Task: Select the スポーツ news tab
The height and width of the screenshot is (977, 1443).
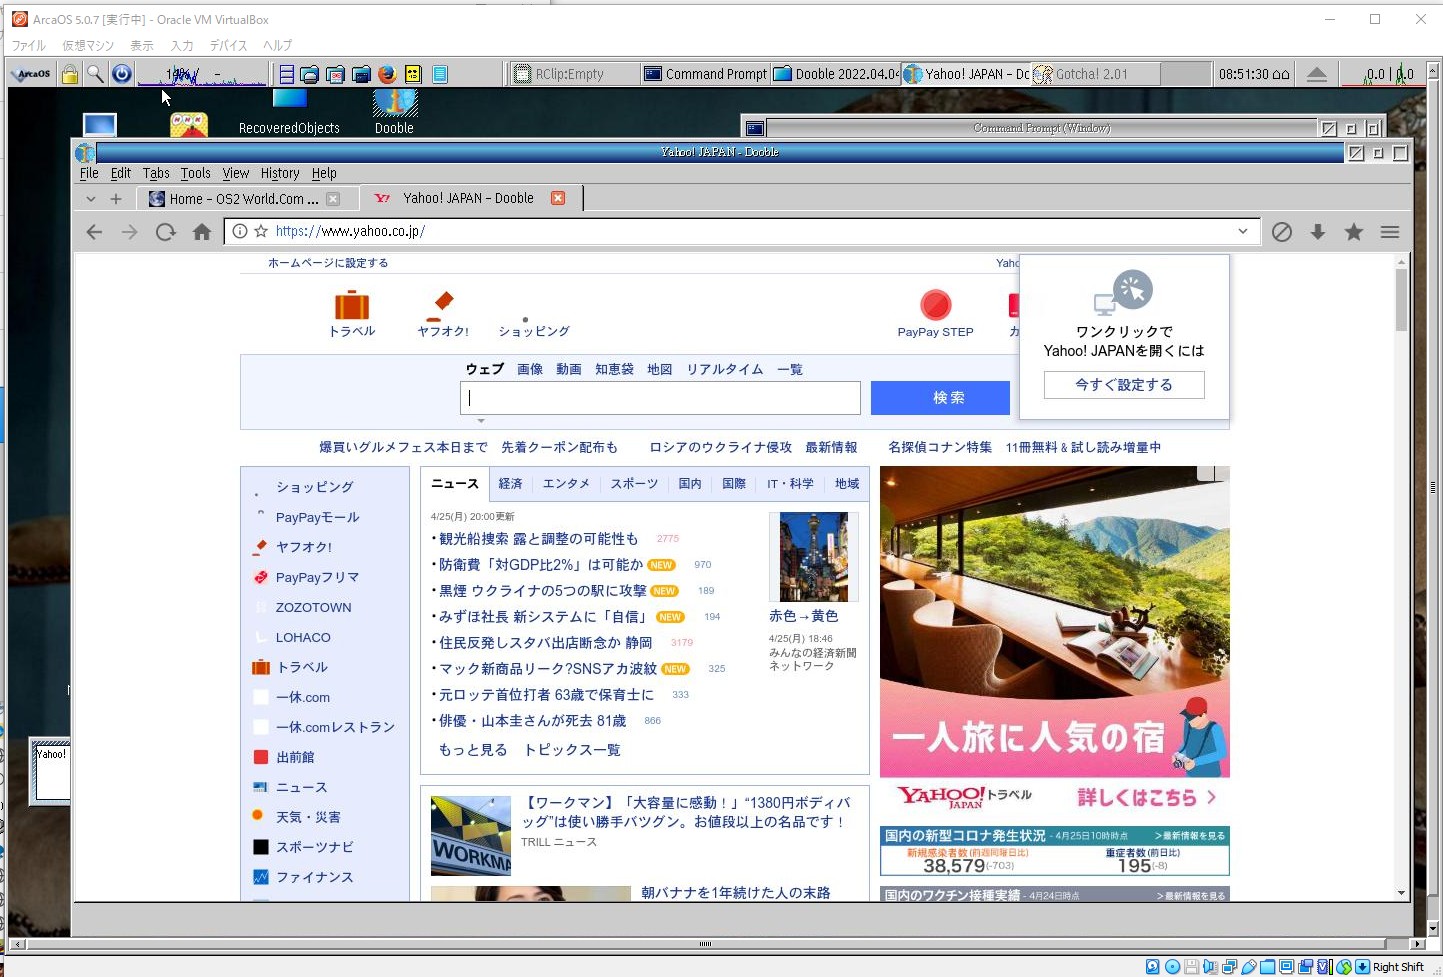Action: (635, 483)
